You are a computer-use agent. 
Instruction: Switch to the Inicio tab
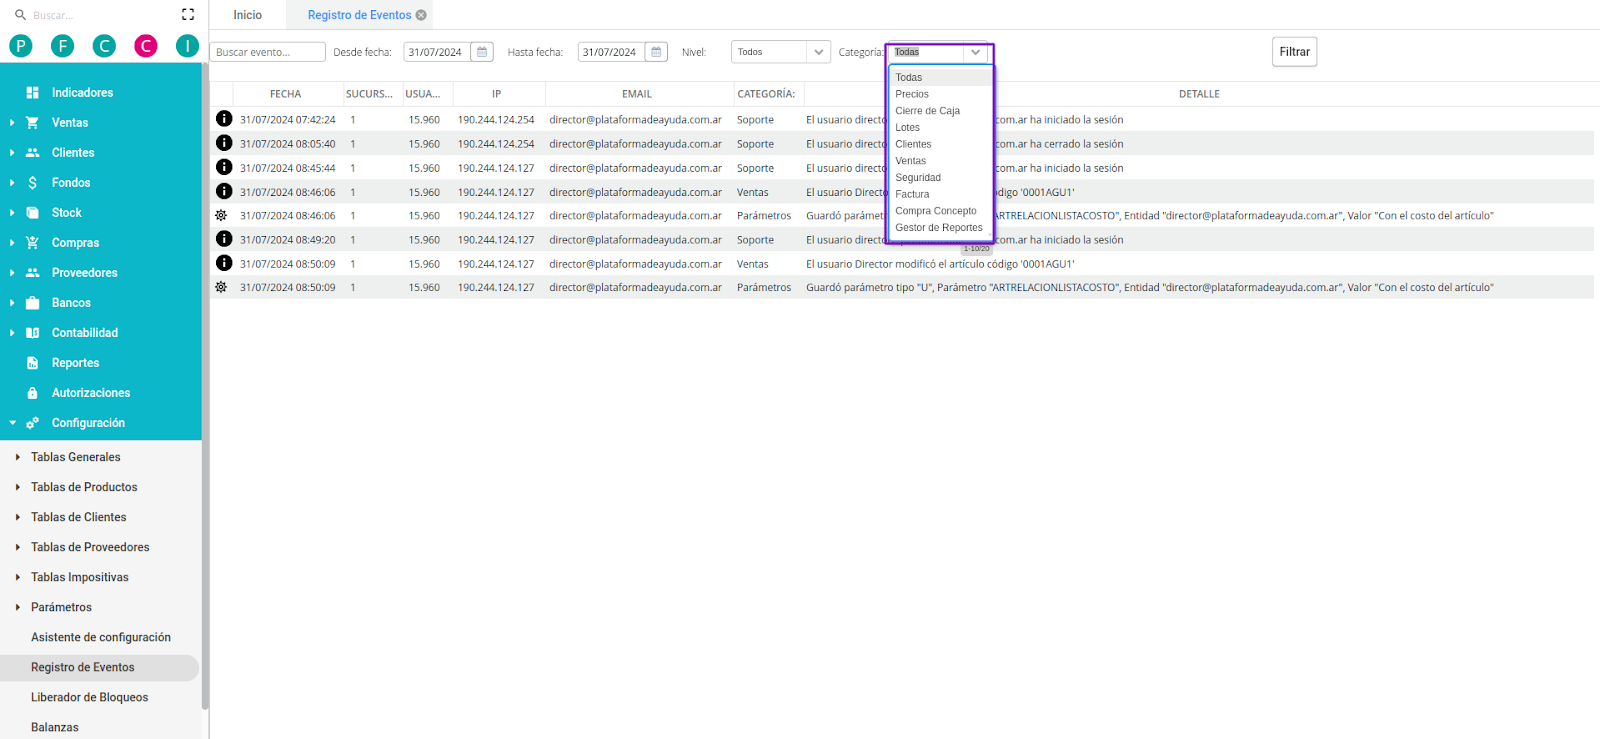[x=247, y=15]
